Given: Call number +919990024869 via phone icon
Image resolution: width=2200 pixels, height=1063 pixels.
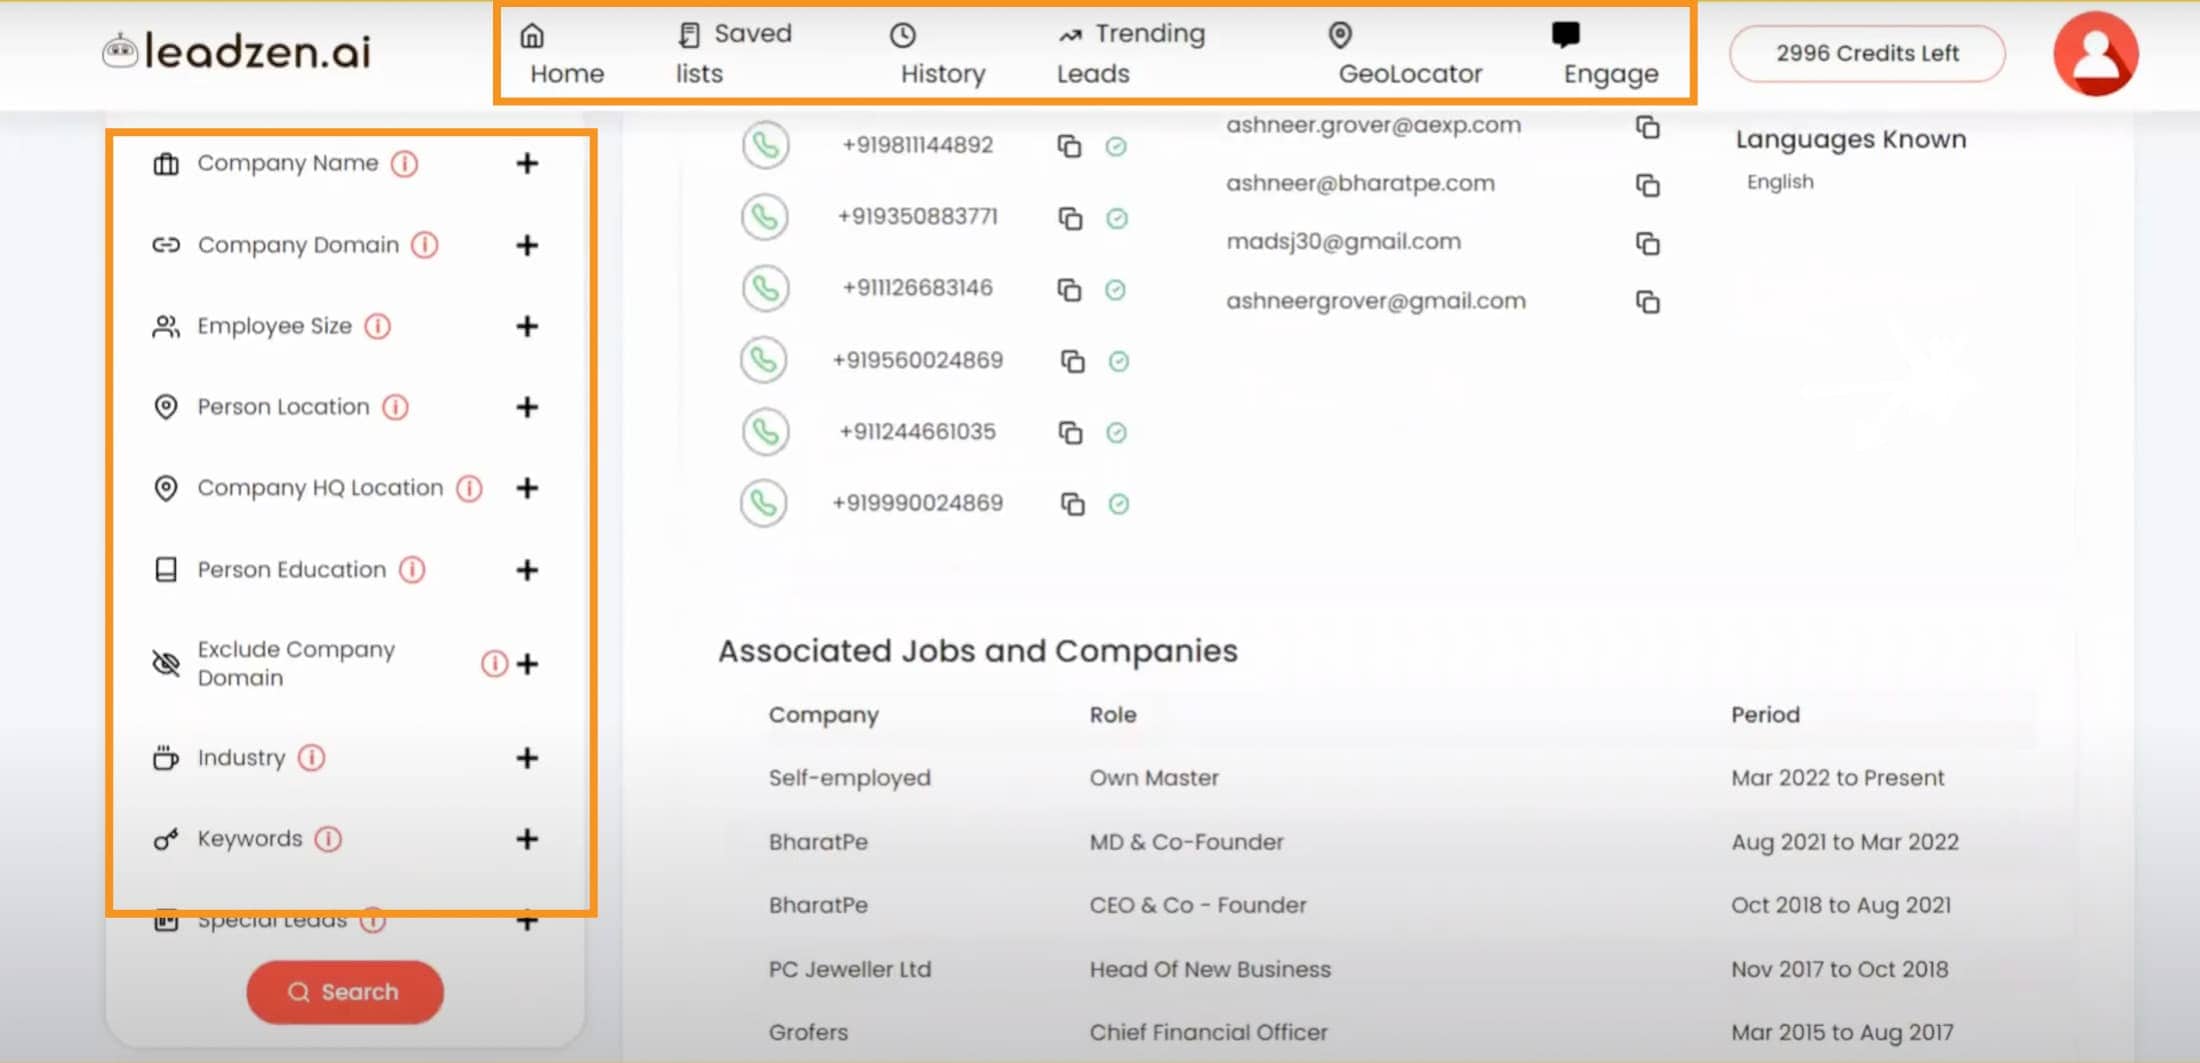Looking at the screenshot, I should click(764, 503).
